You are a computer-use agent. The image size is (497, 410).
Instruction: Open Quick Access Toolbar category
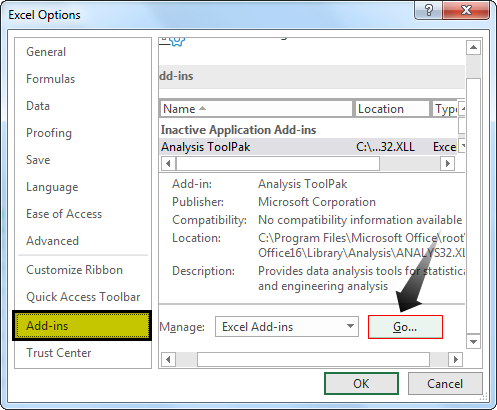83,297
